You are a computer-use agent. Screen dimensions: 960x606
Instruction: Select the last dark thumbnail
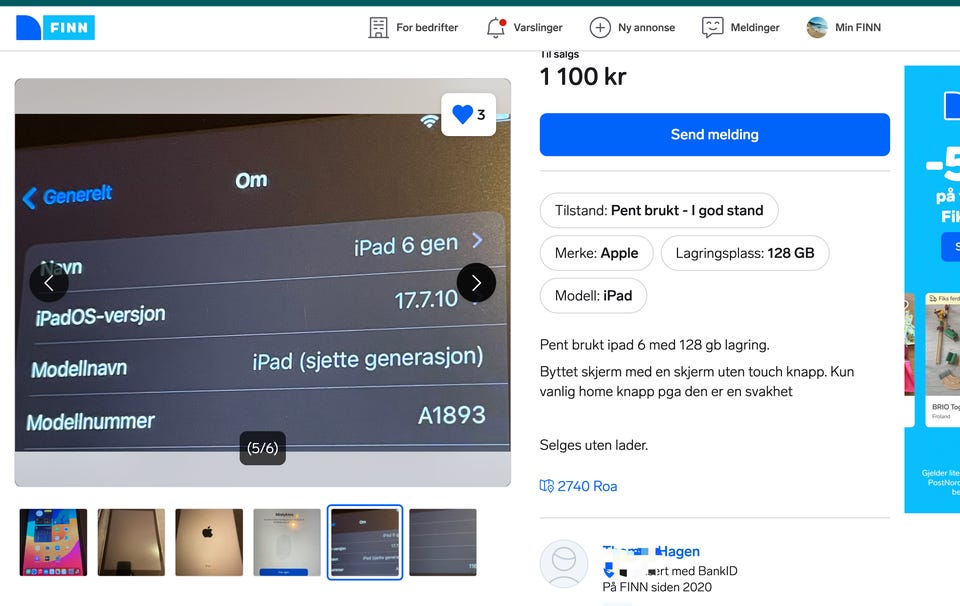click(443, 542)
